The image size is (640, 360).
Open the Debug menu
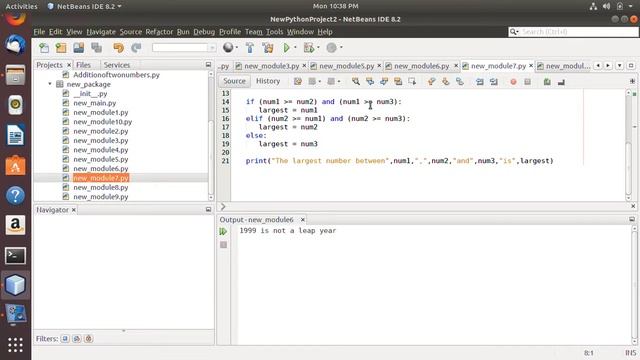click(x=204, y=31)
